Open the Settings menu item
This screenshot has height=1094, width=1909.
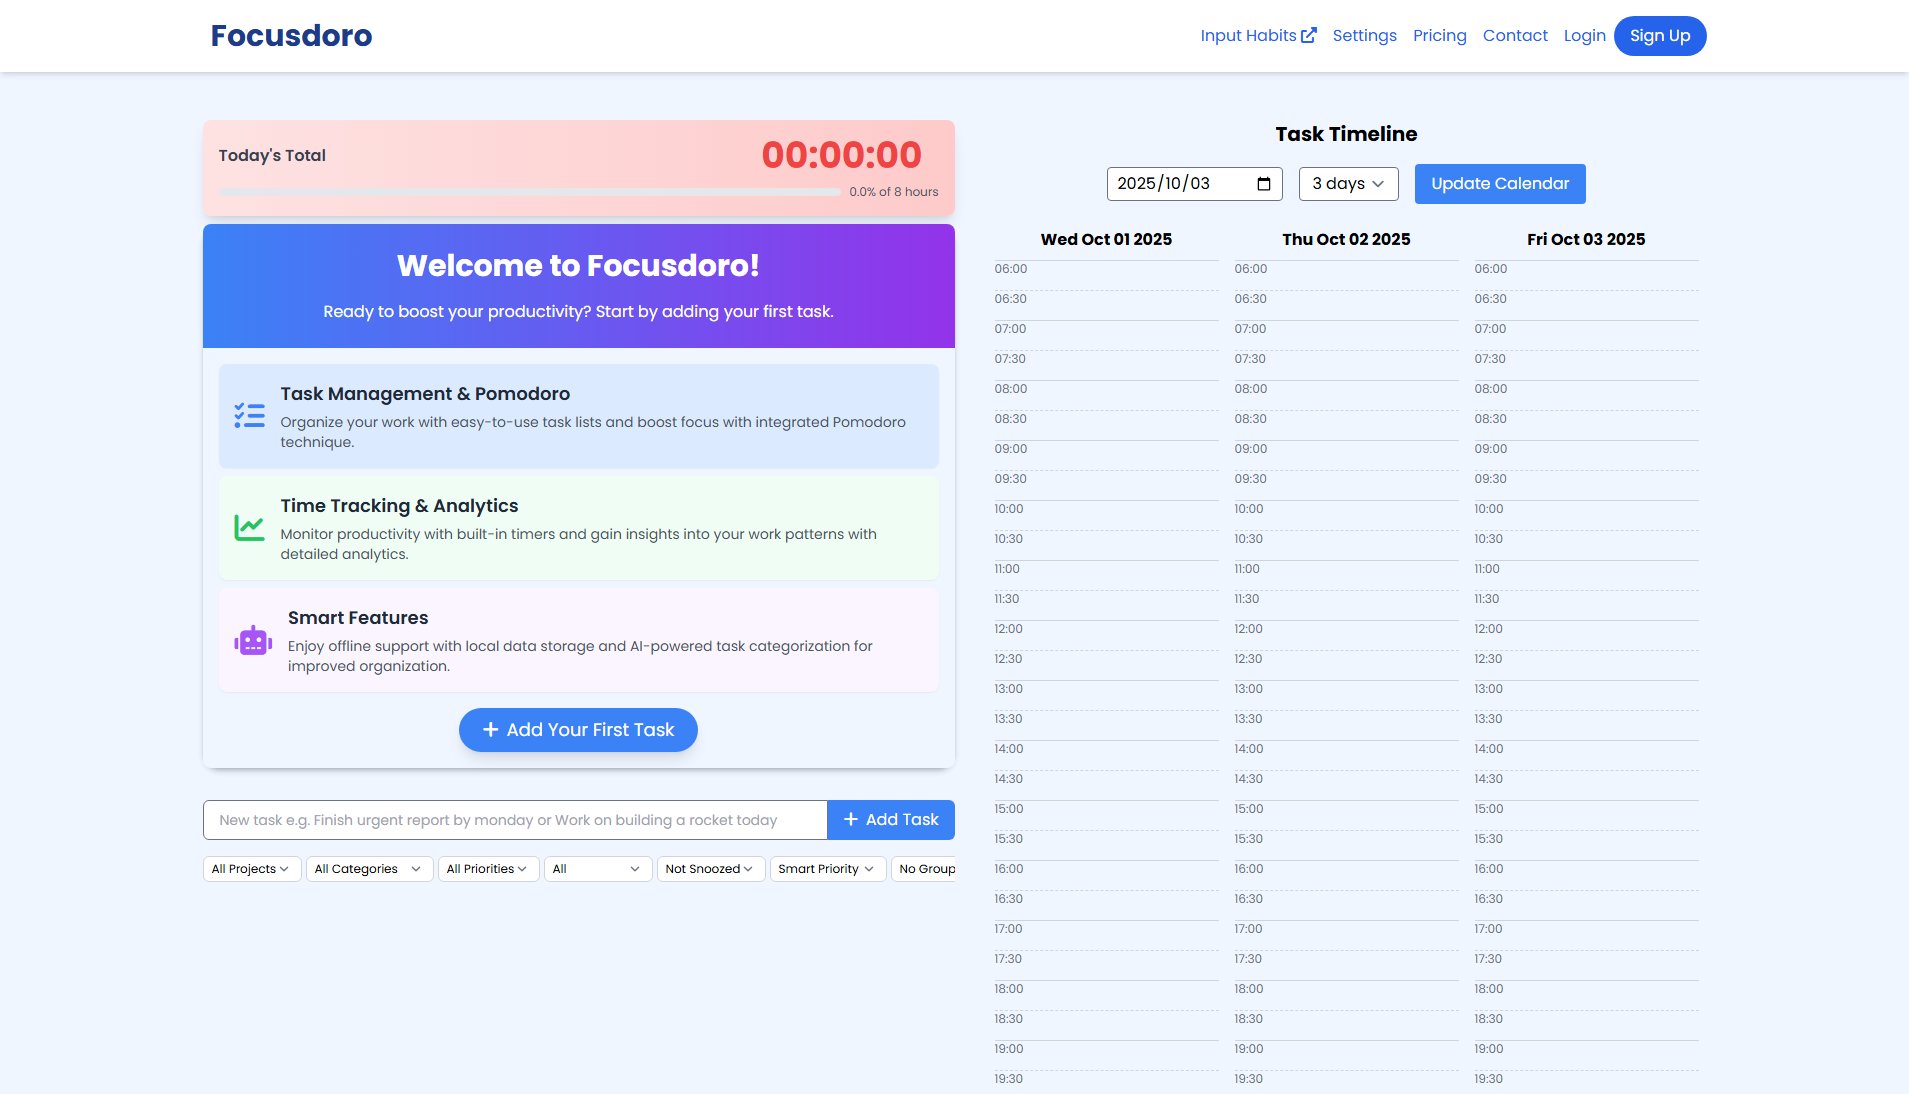[1364, 36]
